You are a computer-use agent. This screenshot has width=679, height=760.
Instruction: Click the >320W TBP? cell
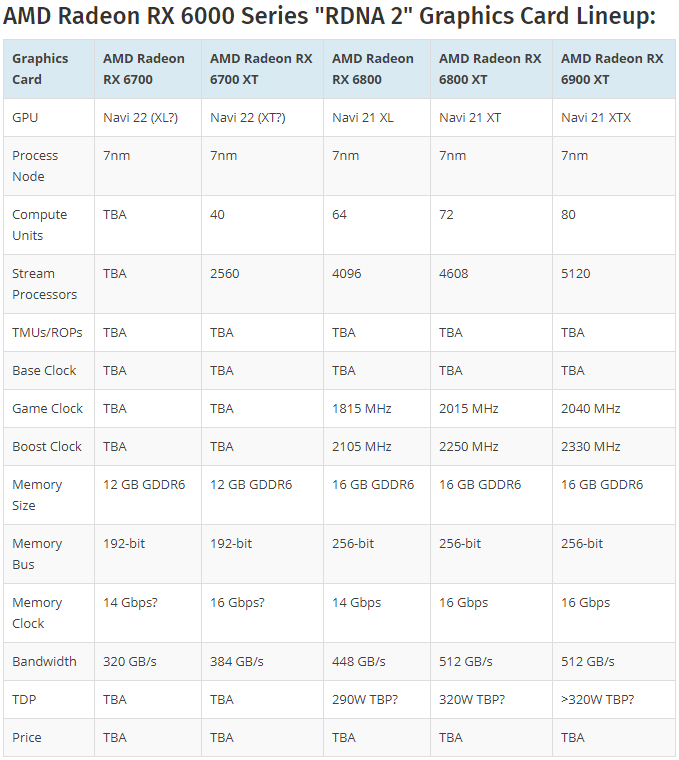point(597,699)
